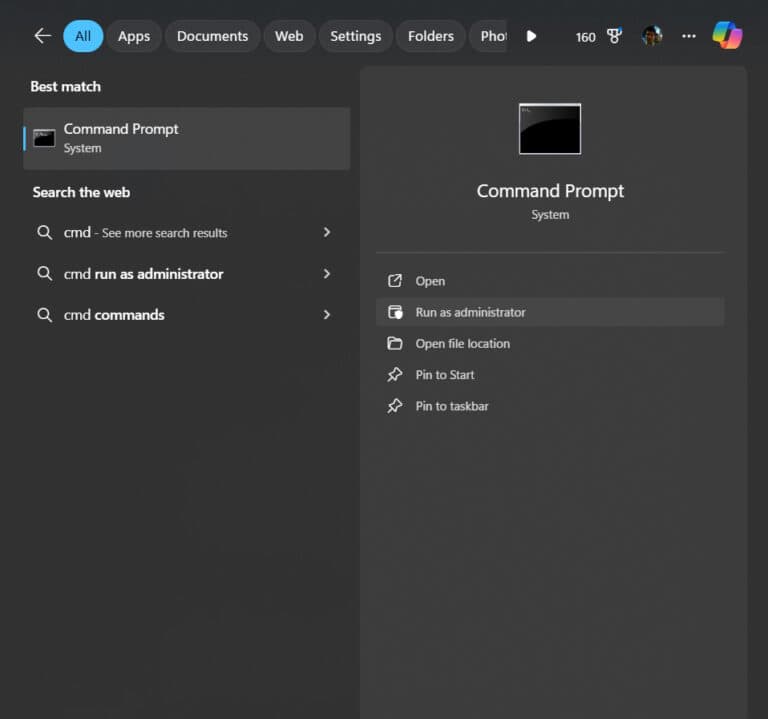Pin Command Prompt to Start
Image resolution: width=768 pixels, height=719 pixels.
pos(445,375)
